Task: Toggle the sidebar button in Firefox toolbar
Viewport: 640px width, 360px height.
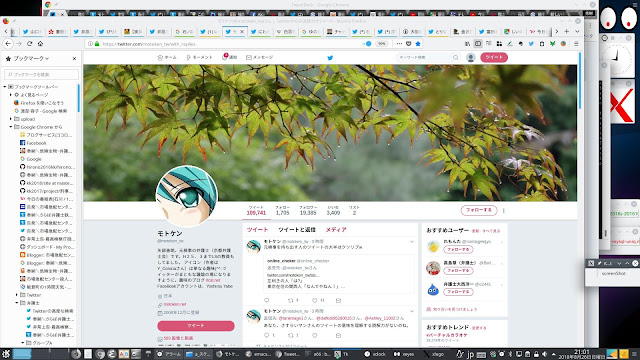Action: (x=478, y=44)
